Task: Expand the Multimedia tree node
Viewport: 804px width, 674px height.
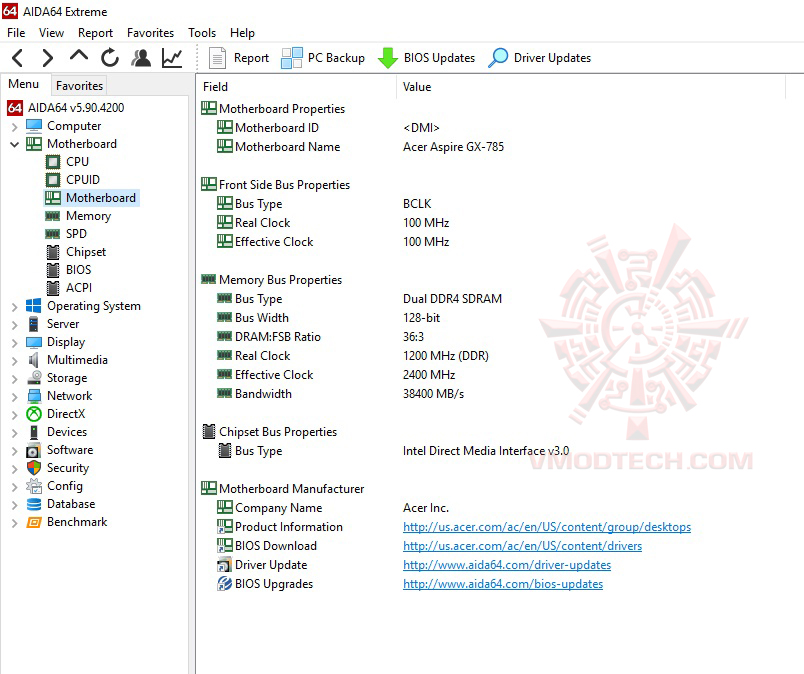Action: [x=14, y=361]
